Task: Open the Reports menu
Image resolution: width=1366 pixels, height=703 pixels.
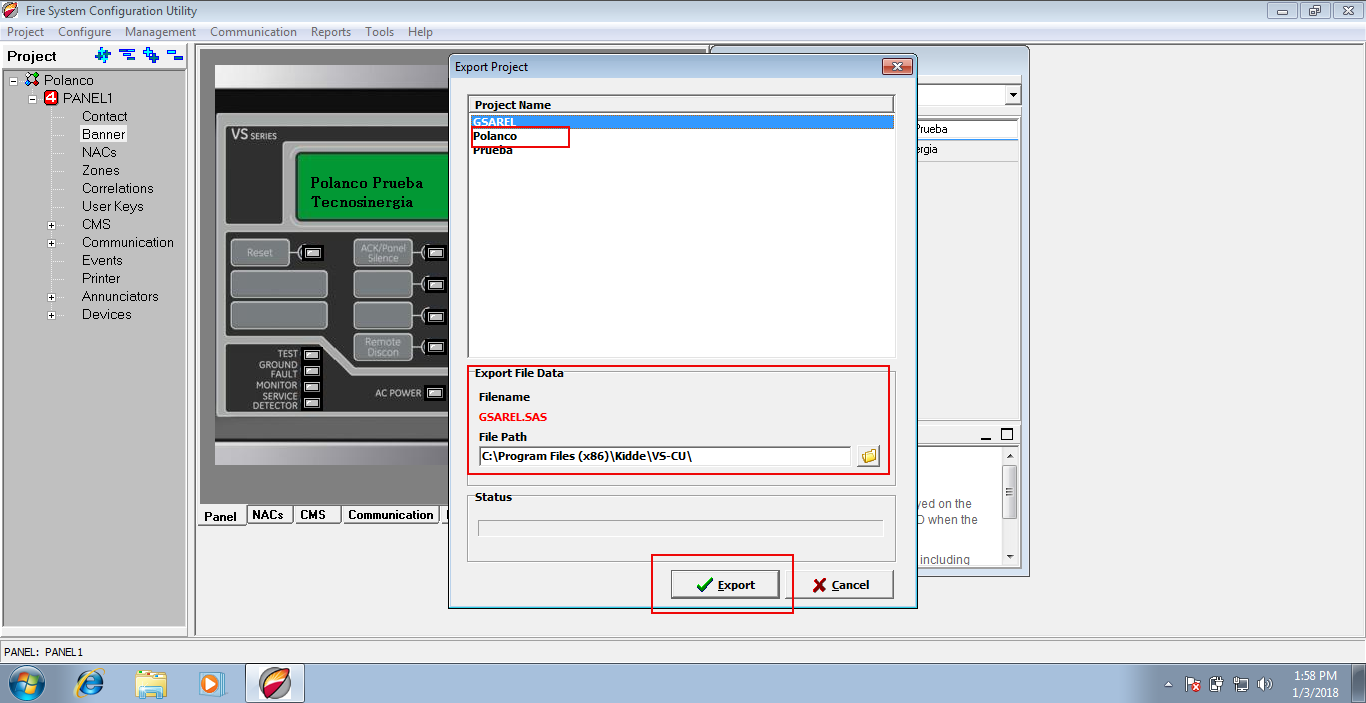Action: [x=330, y=31]
